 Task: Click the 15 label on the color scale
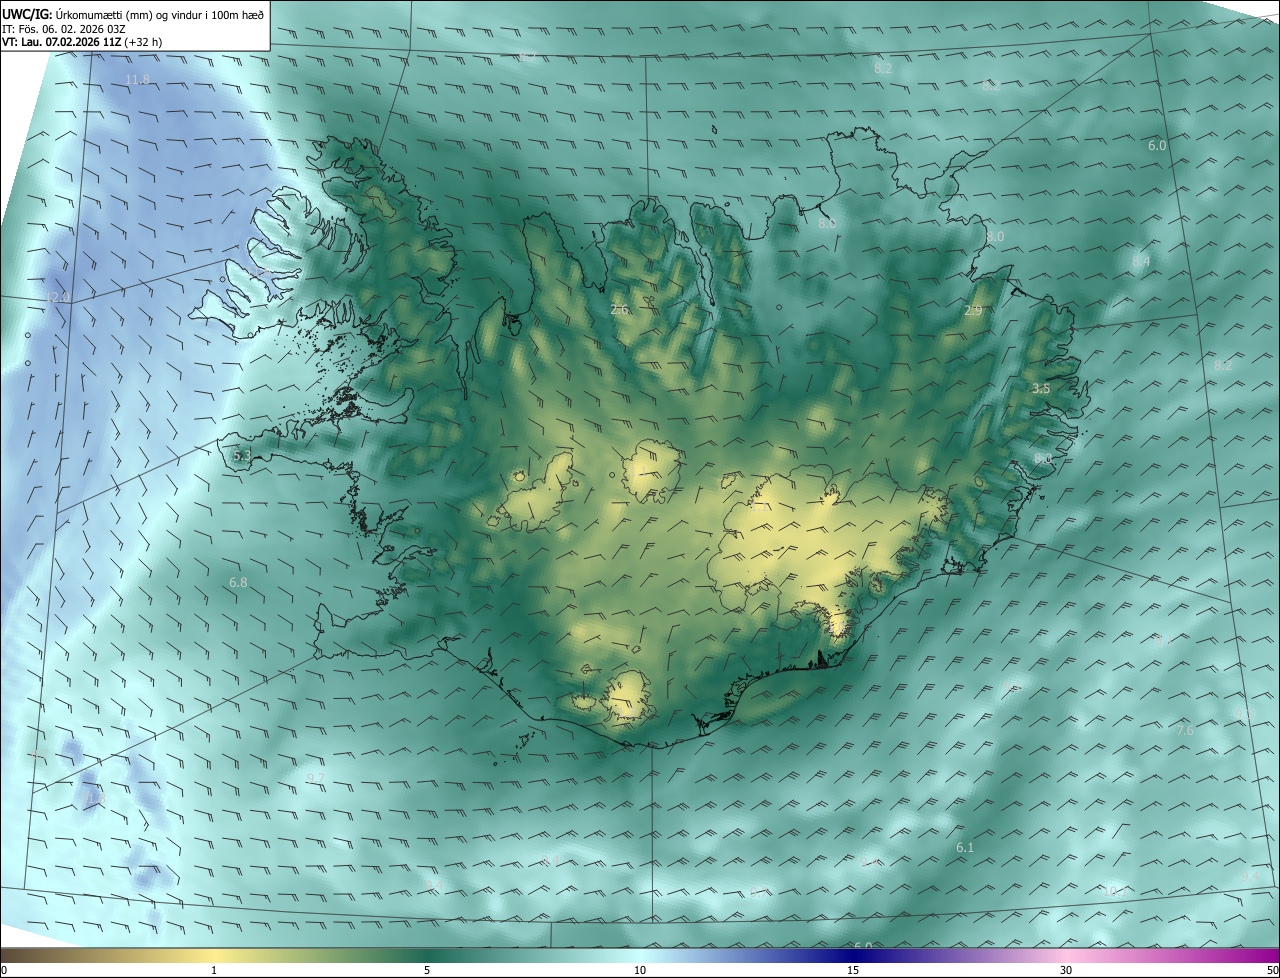click(853, 970)
